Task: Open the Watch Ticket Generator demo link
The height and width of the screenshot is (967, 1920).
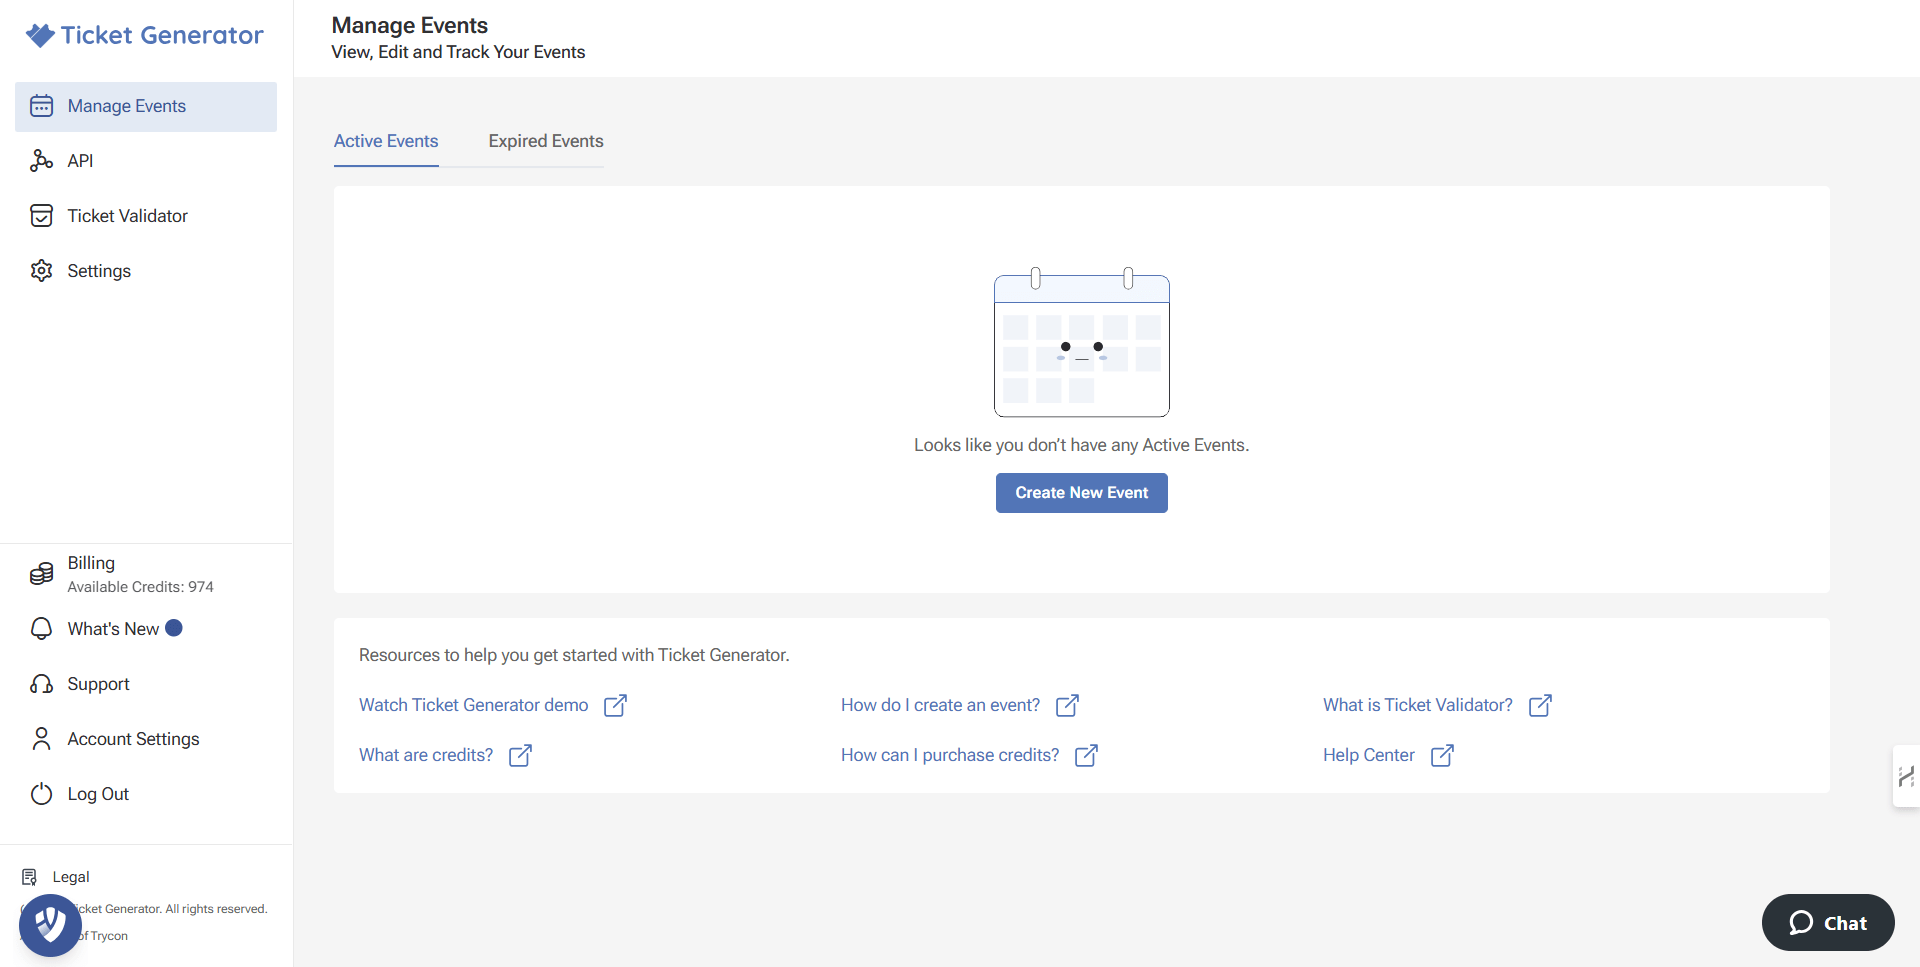Action: tap(474, 705)
